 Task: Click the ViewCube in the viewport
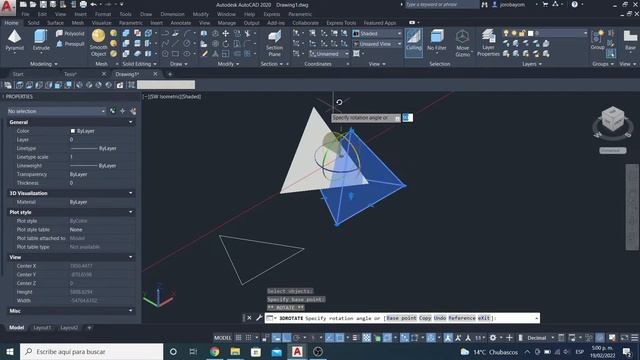(612, 120)
